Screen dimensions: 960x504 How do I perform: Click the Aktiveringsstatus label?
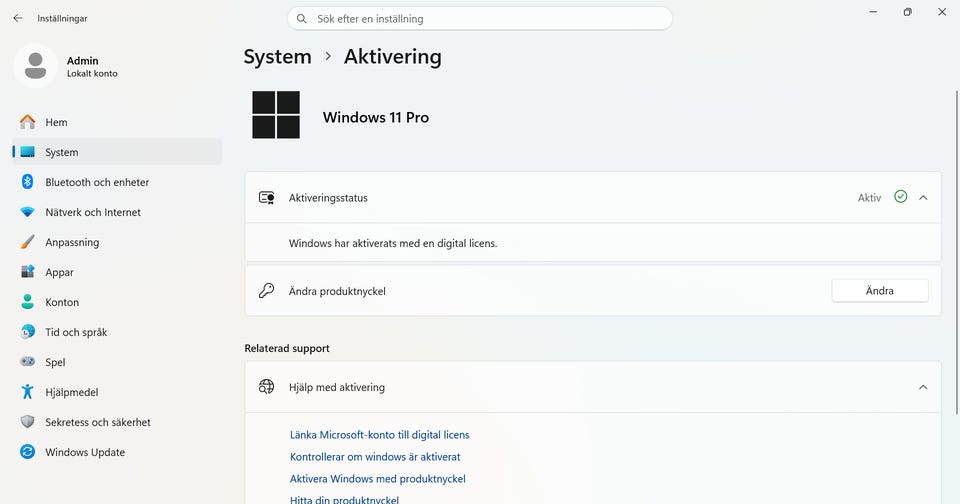(328, 198)
